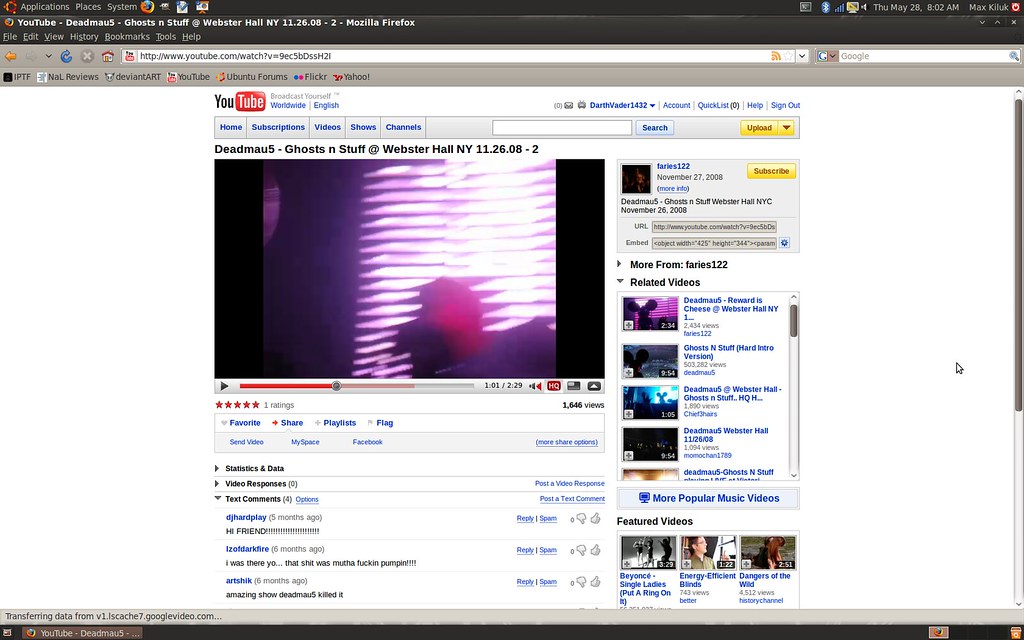Seek using the video progress scrubber handle
Screen dimensions: 1024x640
[x=336, y=386]
